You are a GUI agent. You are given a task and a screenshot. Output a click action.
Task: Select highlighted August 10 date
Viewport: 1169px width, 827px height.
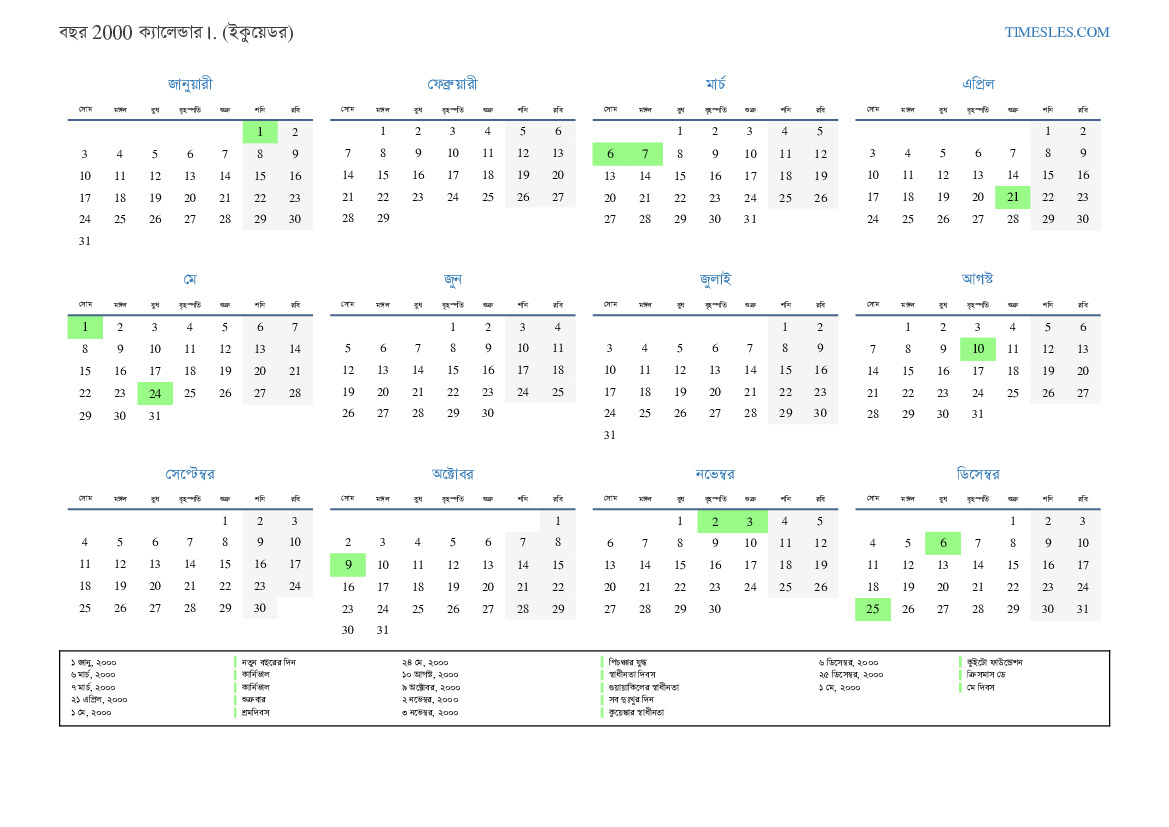pos(977,349)
